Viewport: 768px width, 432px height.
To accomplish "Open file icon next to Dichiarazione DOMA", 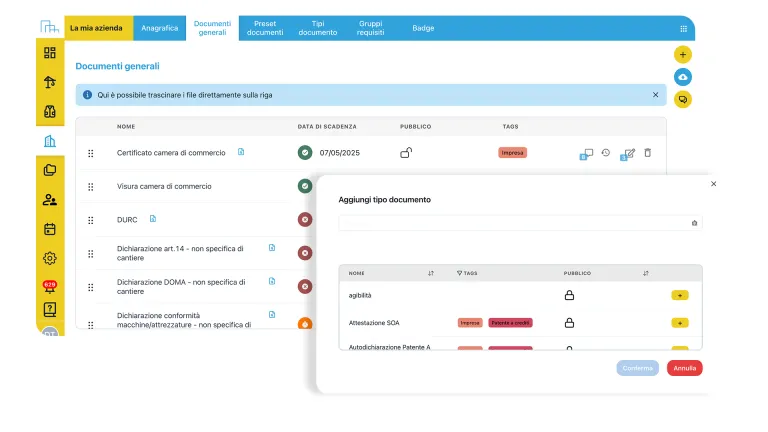I will pyautogui.click(x=272, y=281).
